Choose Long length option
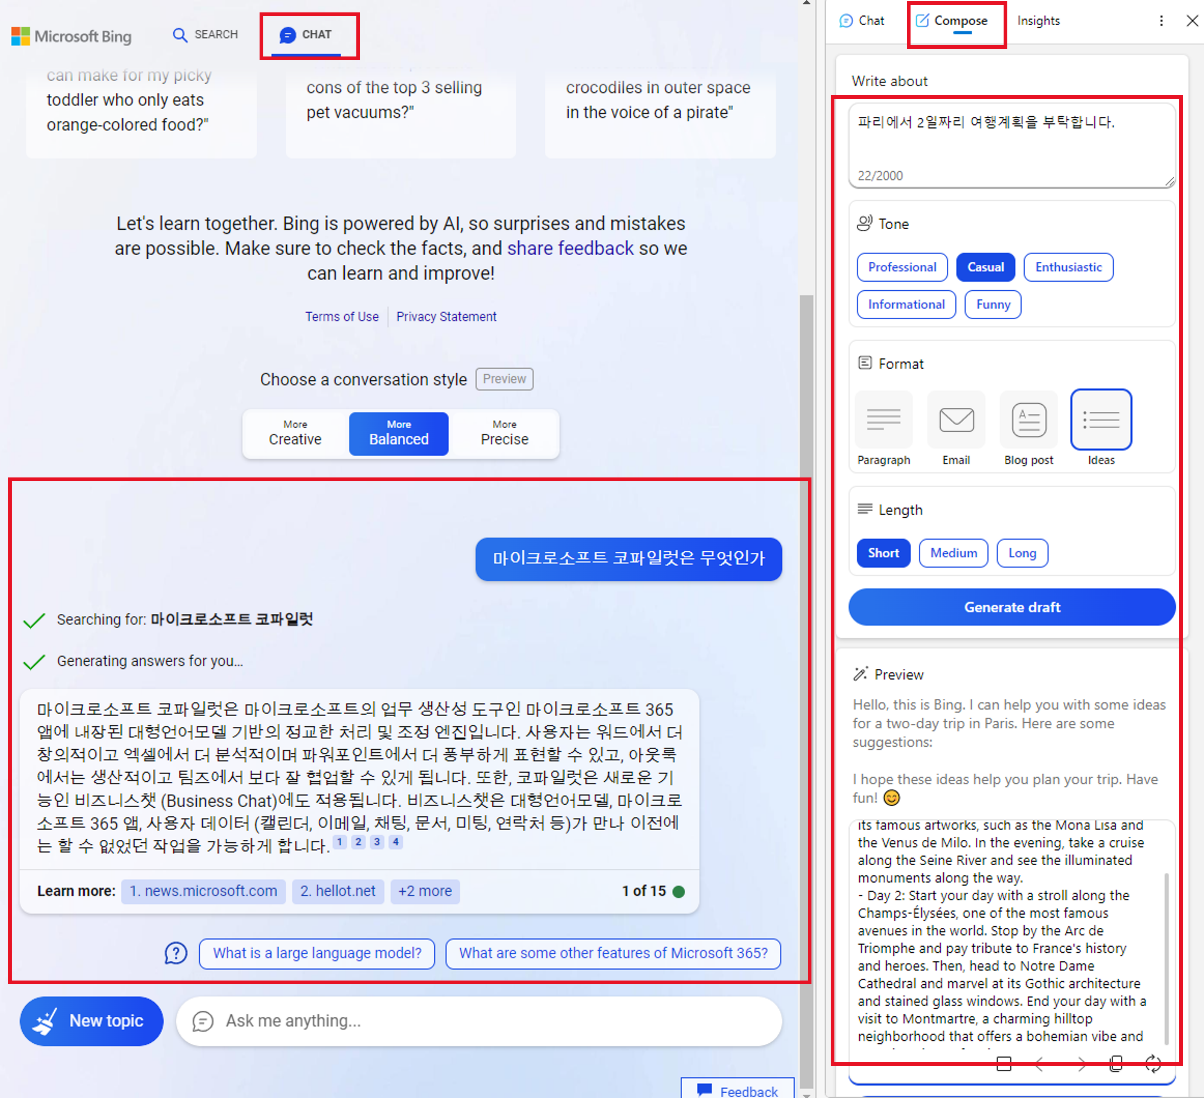The image size is (1204, 1098). point(1022,553)
